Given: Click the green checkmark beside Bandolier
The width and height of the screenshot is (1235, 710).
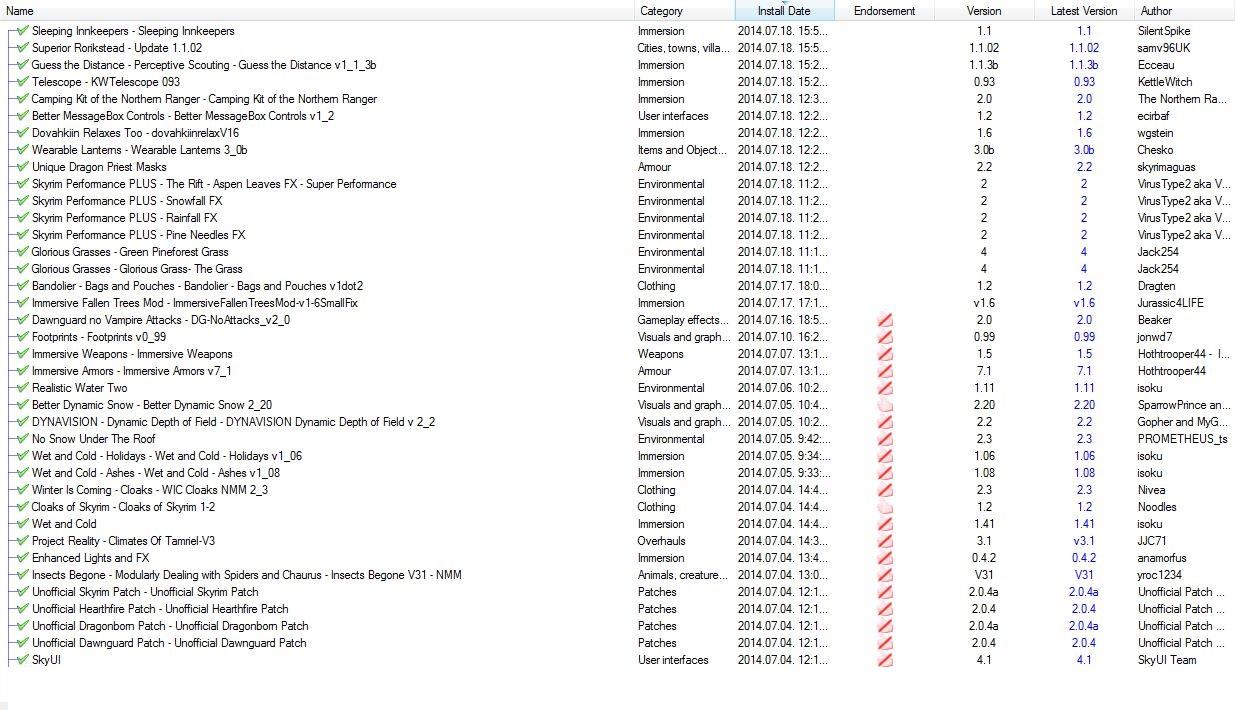Looking at the screenshot, I should (x=23, y=286).
